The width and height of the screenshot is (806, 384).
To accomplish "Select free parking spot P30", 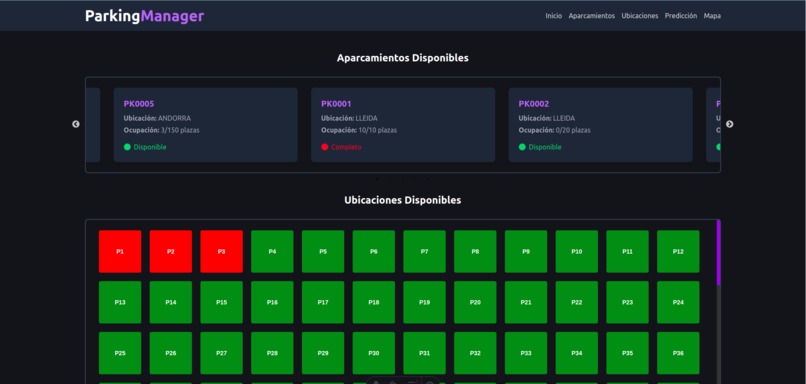I will coord(374,353).
